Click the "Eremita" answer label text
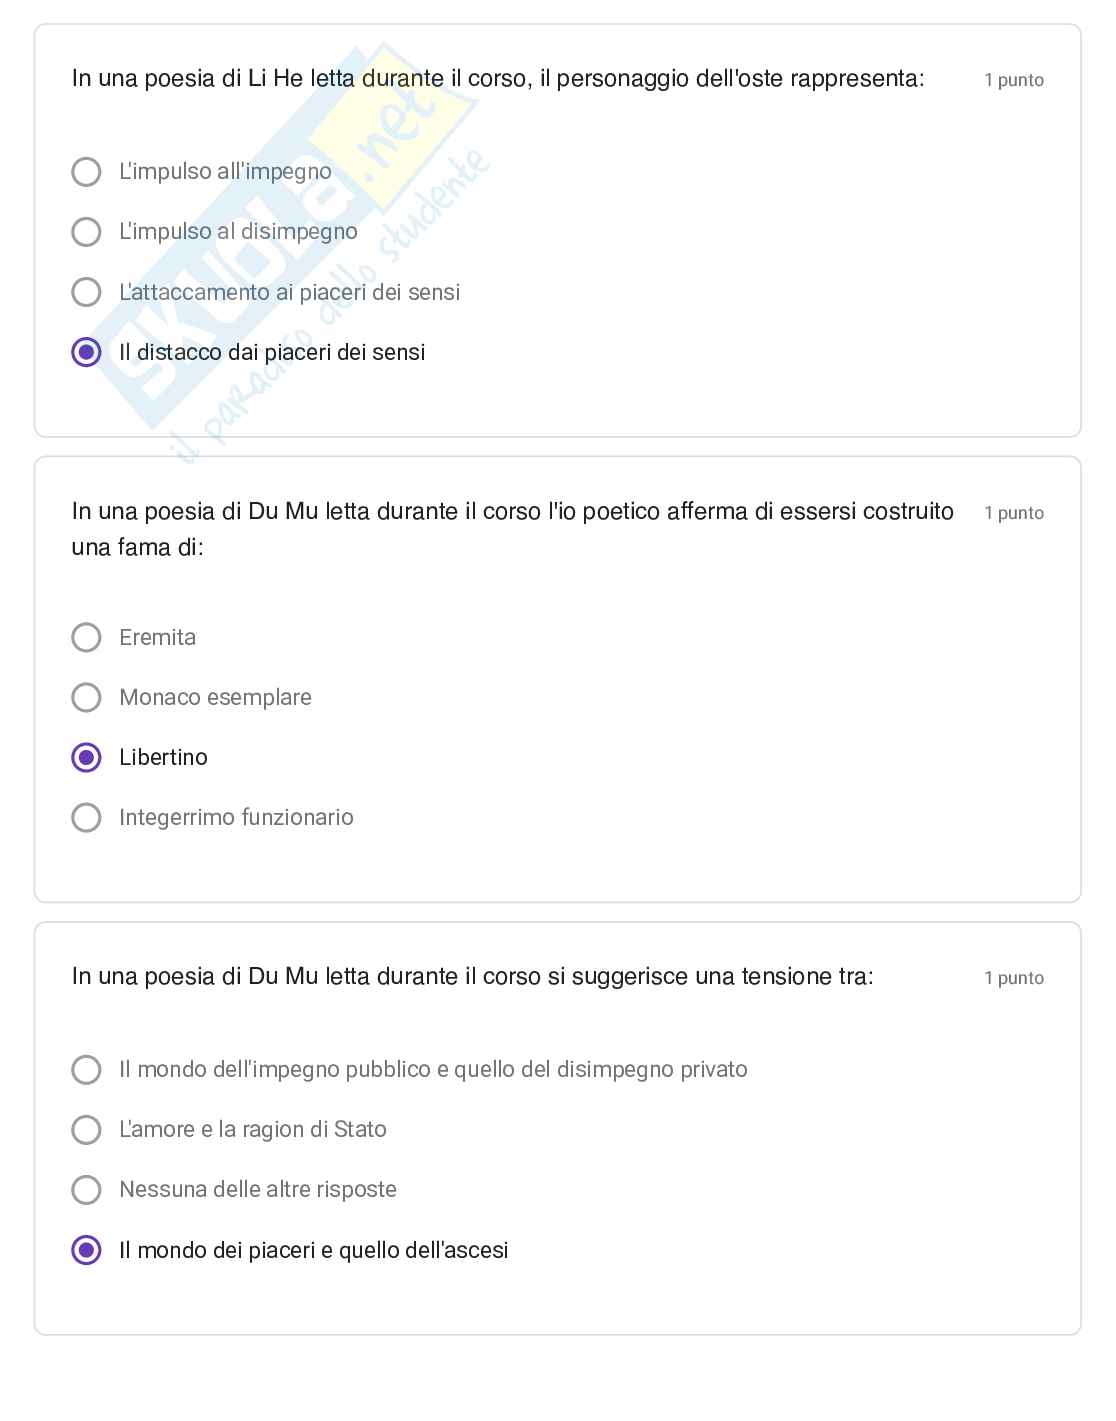Screen dimensions: 1116x1421 pyautogui.click(x=157, y=637)
